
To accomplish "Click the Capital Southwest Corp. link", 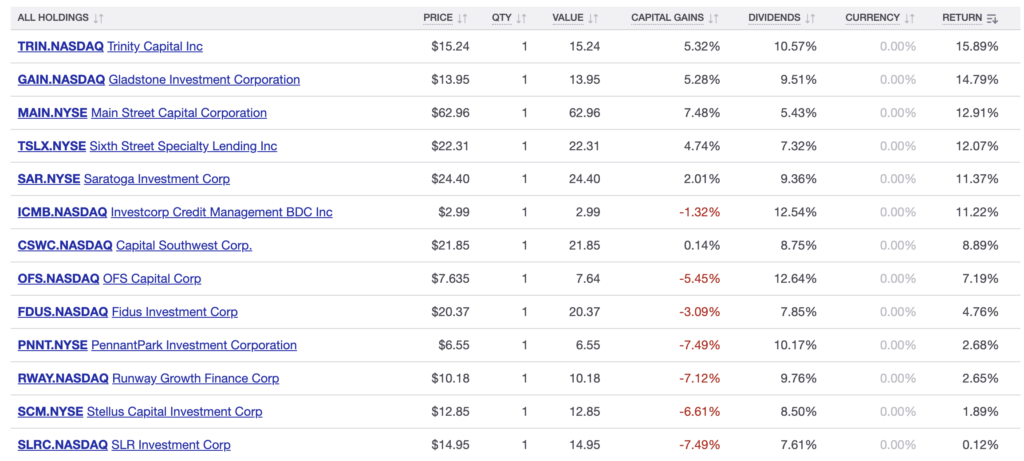I will click(x=184, y=245).
